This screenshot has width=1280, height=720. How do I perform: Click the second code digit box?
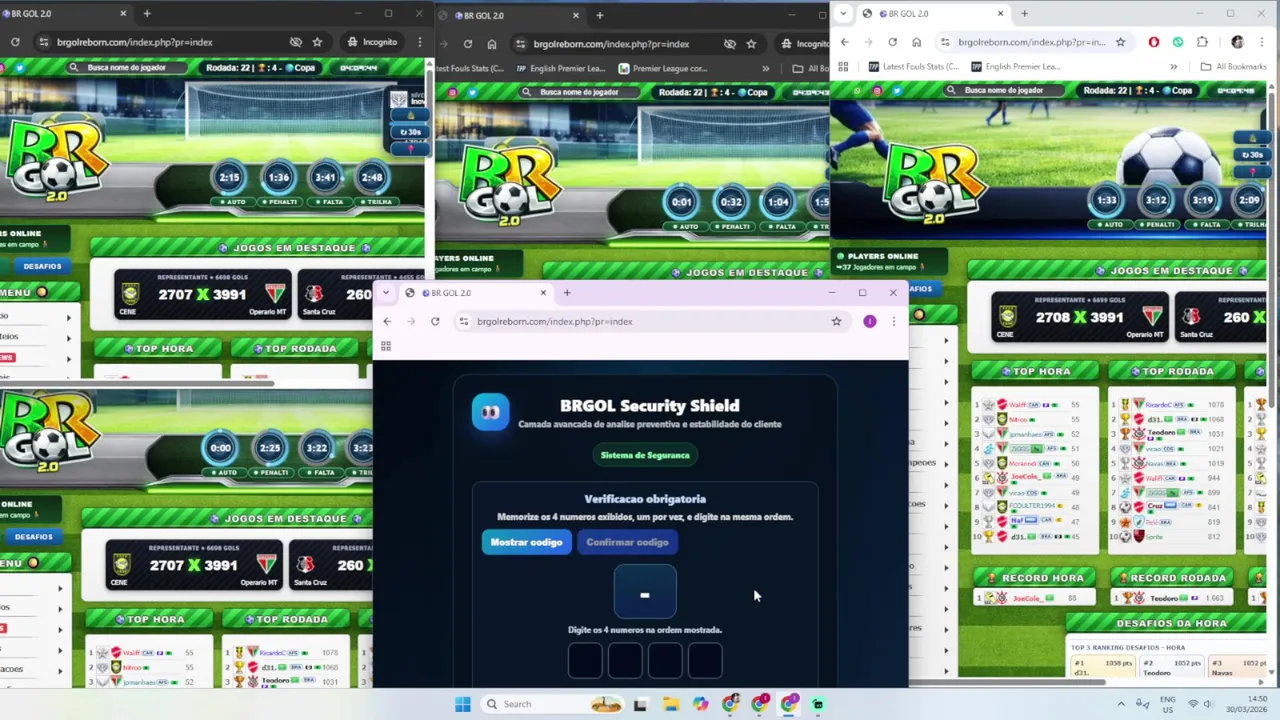[x=625, y=661]
